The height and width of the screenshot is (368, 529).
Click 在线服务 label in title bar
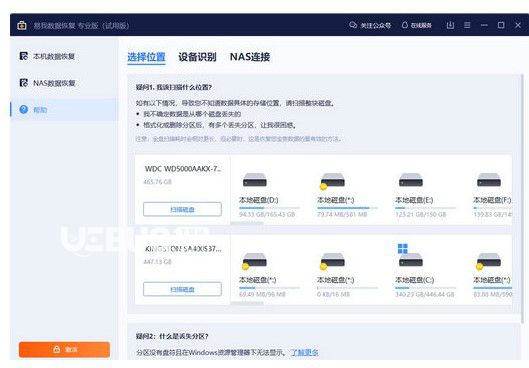click(x=421, y=25)
